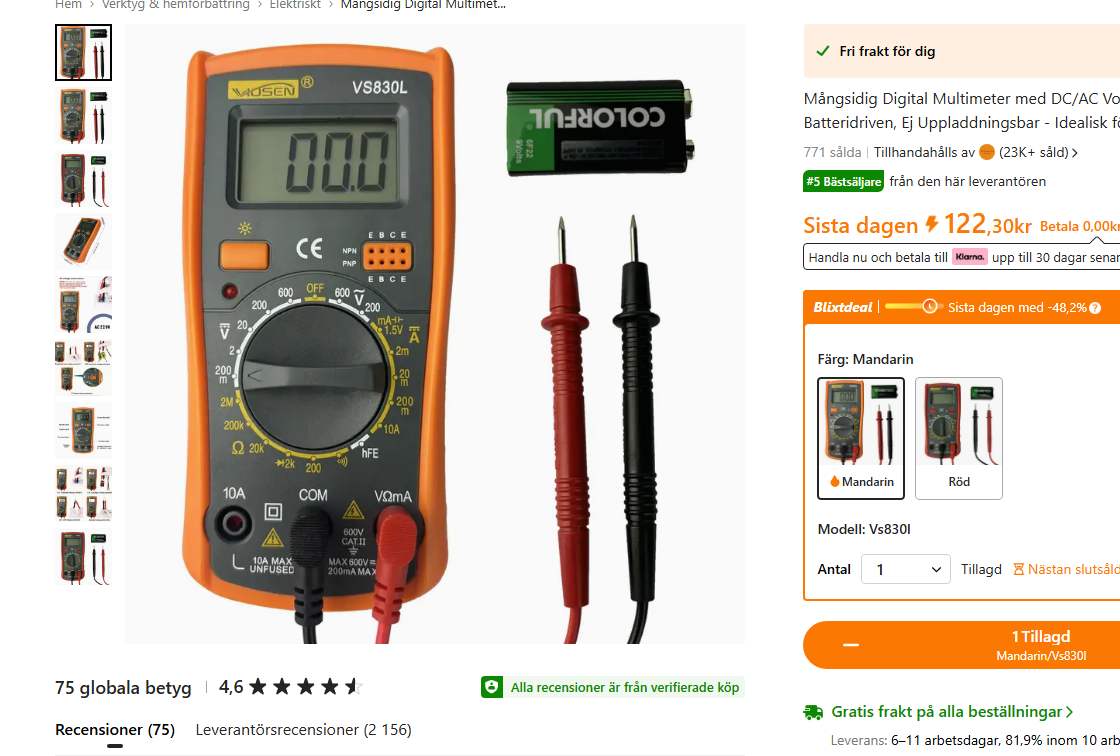This screenshot has width=1120, height=756.
Task: Click the #5 Bästsäljare badge
Action: [844, 181]
